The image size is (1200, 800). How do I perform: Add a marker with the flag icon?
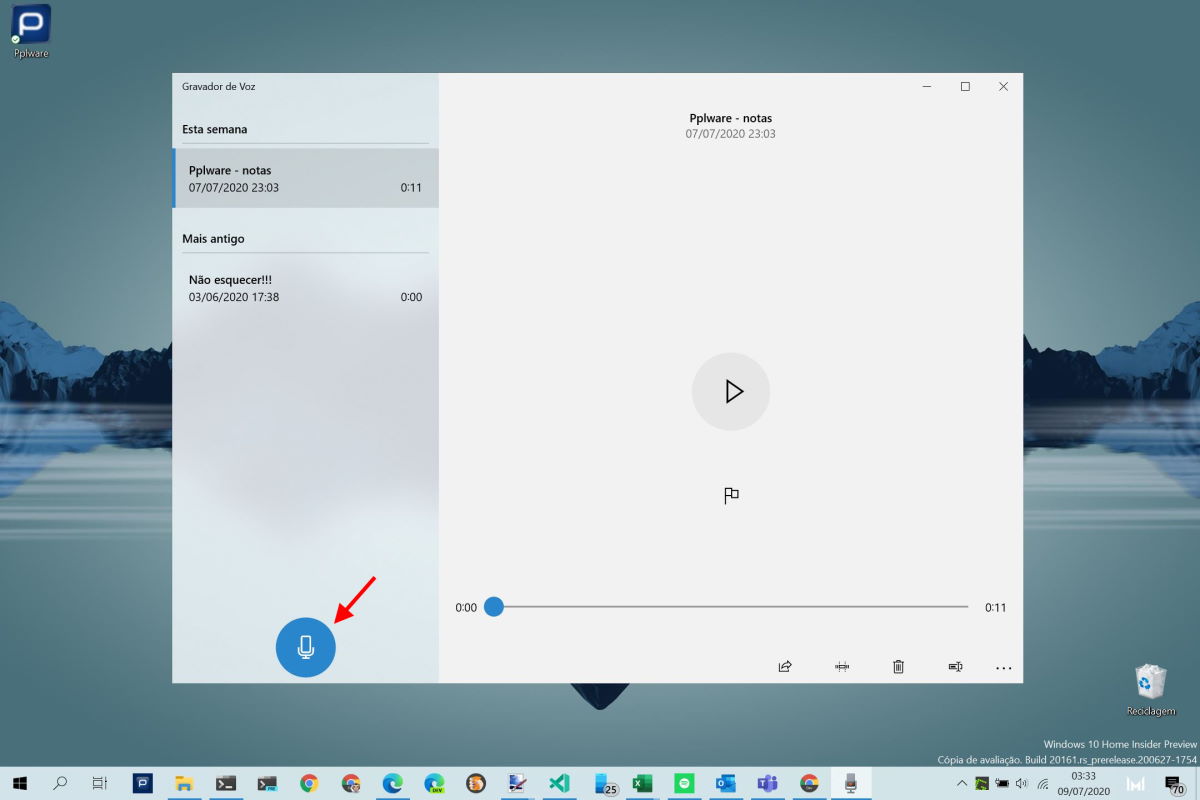point(731,495)
